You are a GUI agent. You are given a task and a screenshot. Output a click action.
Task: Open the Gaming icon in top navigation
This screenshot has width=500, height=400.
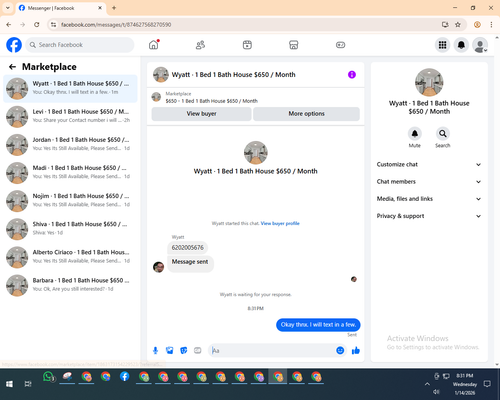coord(340,45)
